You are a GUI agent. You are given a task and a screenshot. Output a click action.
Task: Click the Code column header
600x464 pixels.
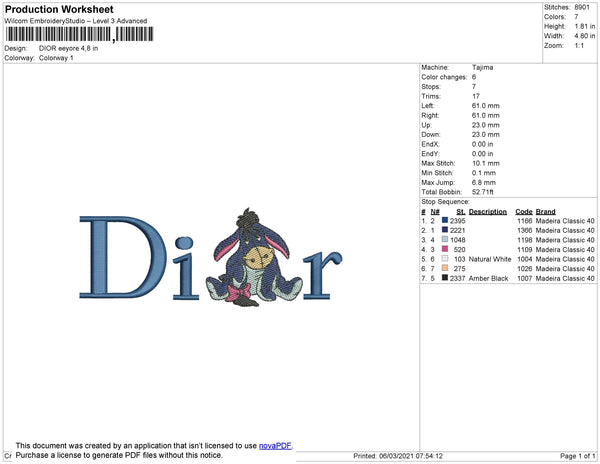tap(524, 212)
